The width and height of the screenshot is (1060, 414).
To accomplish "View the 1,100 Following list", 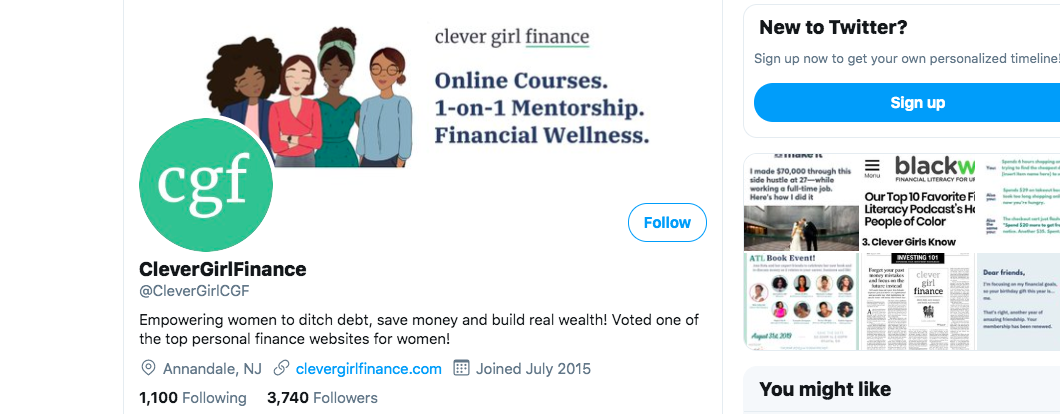I will tap(193, 398).
